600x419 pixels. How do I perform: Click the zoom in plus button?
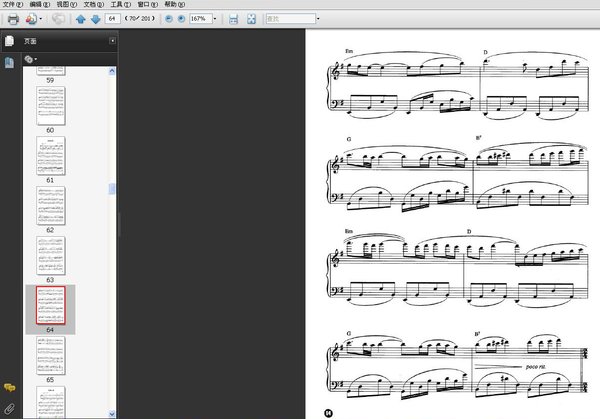[181, 18]
